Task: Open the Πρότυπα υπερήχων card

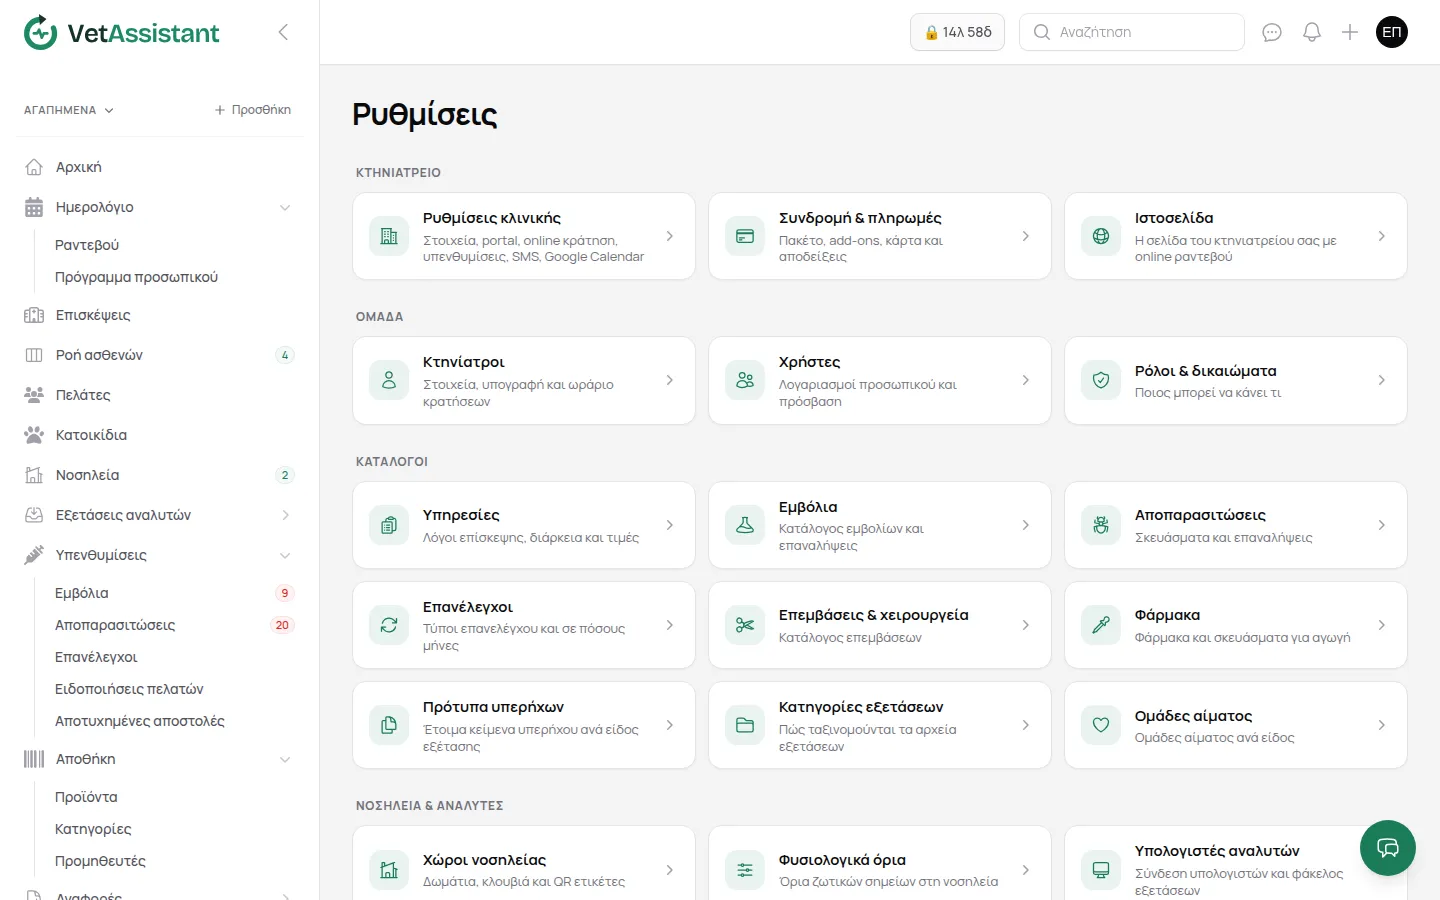Action: coord(524,725)
